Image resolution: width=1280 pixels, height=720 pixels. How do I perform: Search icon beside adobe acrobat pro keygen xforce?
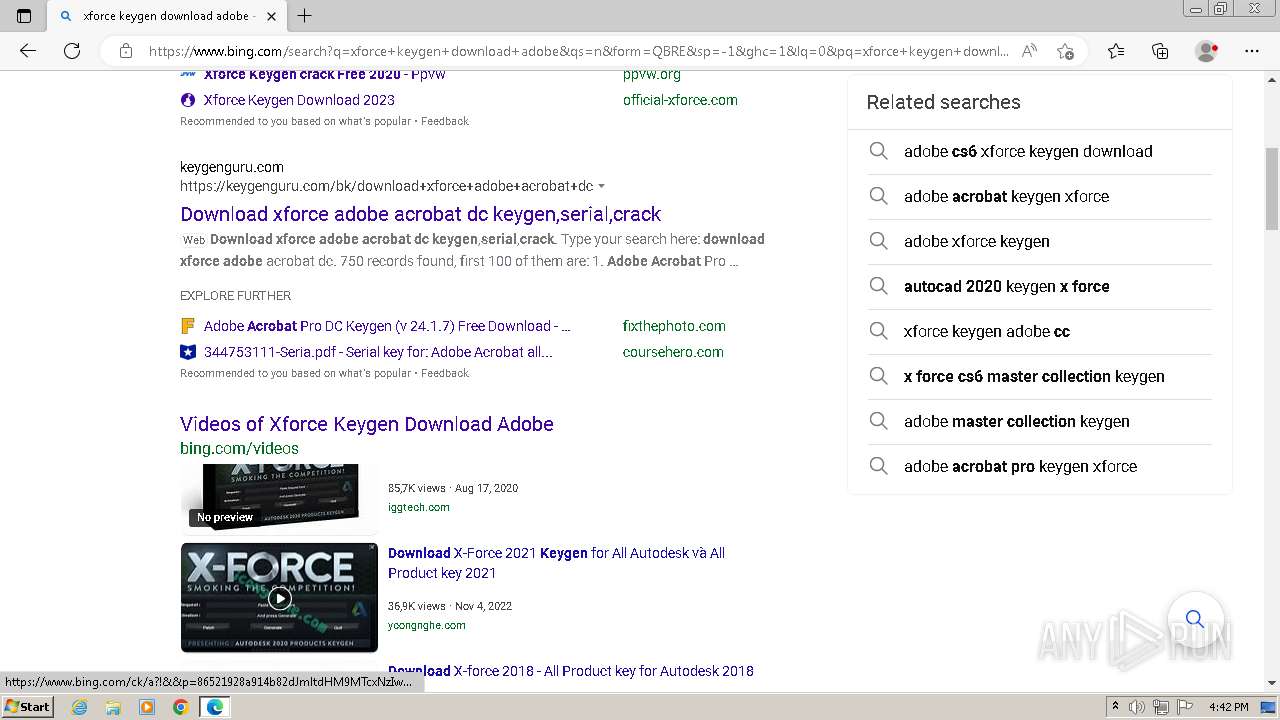click(878, 466)
